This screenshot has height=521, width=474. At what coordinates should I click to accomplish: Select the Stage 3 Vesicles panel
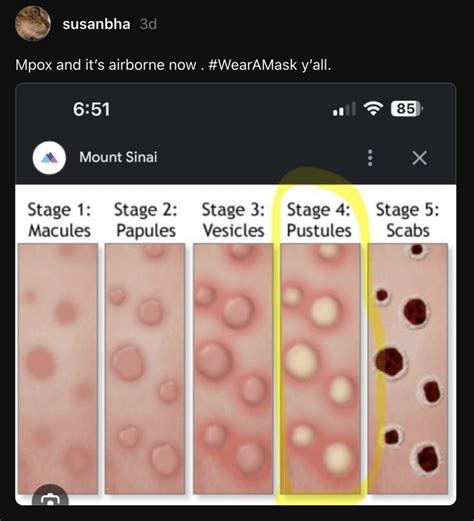pyautogui.click(x=233, y=368)
